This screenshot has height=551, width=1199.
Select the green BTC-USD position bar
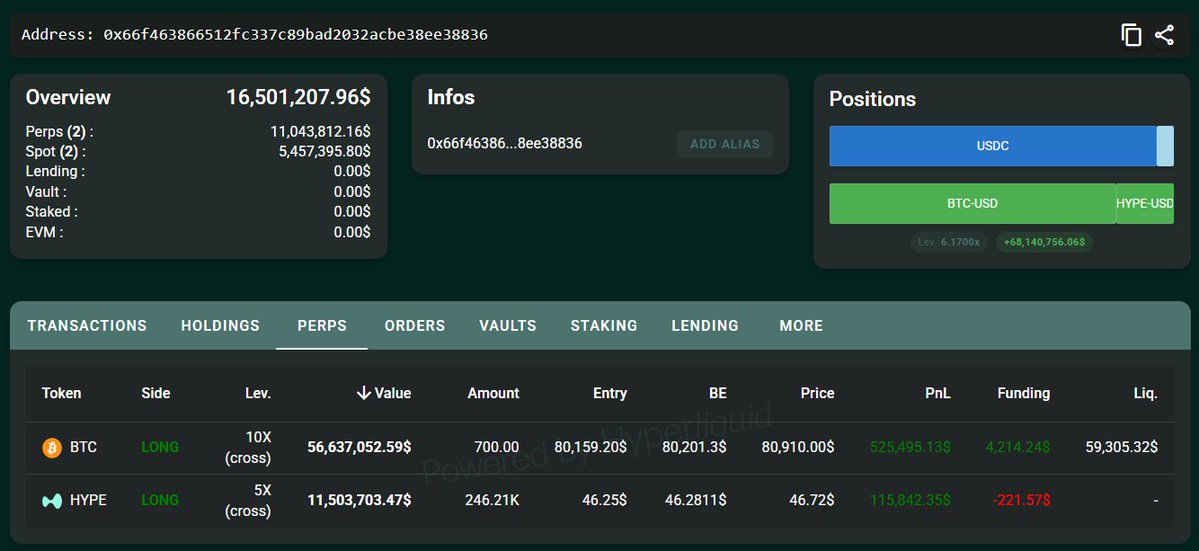click(x=972, y=203)
